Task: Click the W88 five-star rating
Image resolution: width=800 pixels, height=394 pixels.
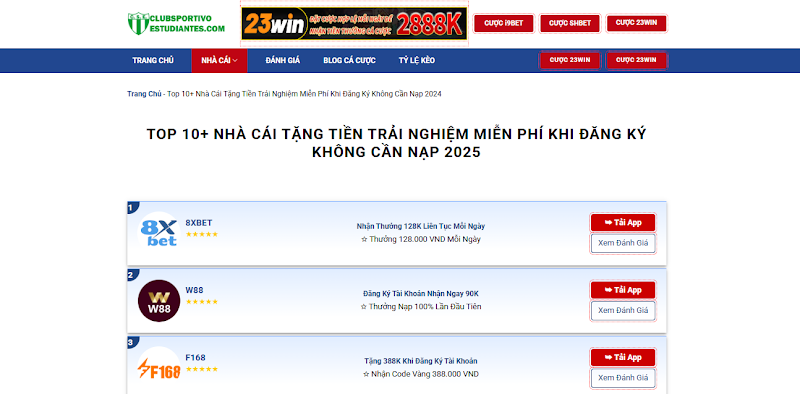Action: pyautogui.click(x=202, y=302)
